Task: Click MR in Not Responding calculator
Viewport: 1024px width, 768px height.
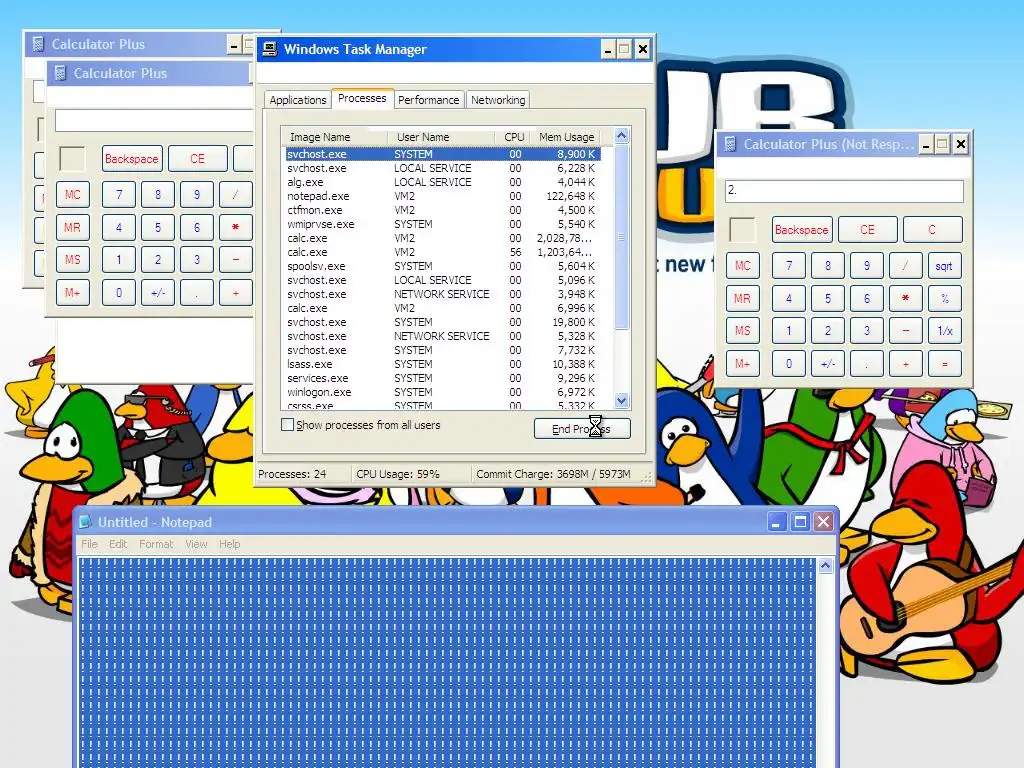Action: point(743,298)
